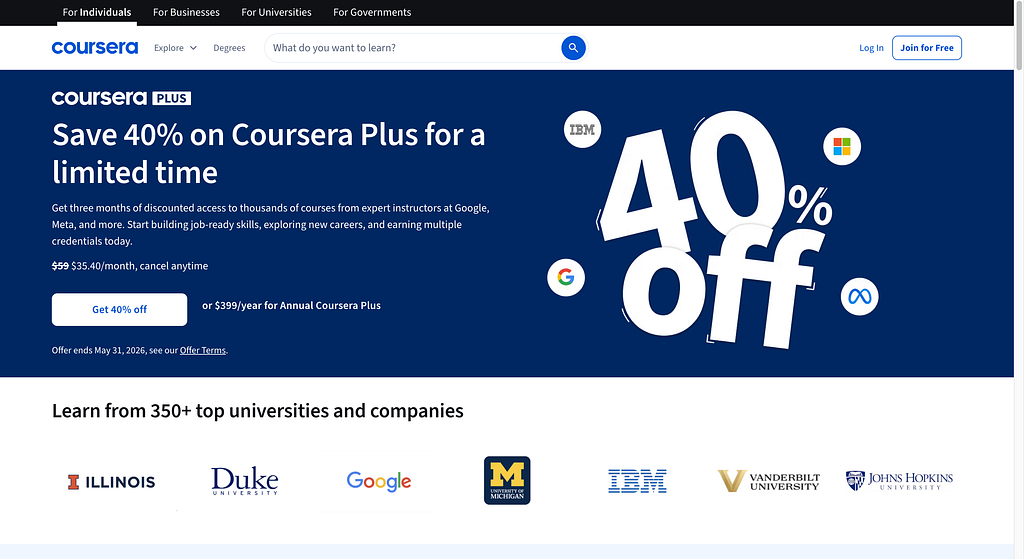Open the blue IBM partner logo

point(637,481)
